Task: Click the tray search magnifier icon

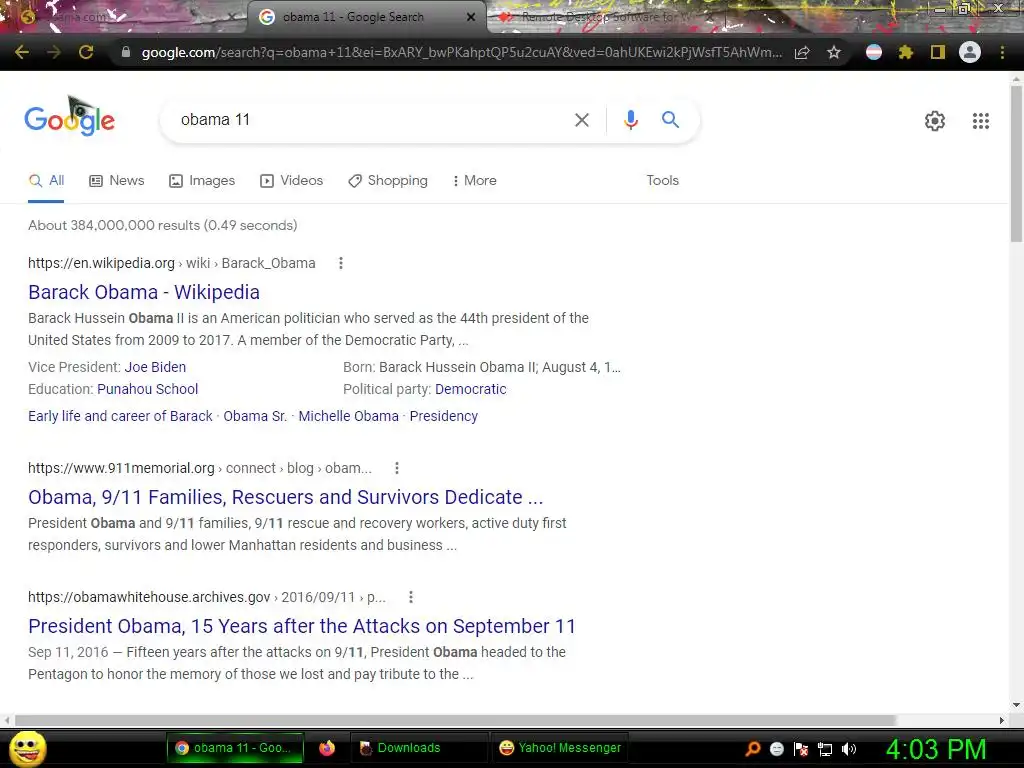Action: pos(753,749)
